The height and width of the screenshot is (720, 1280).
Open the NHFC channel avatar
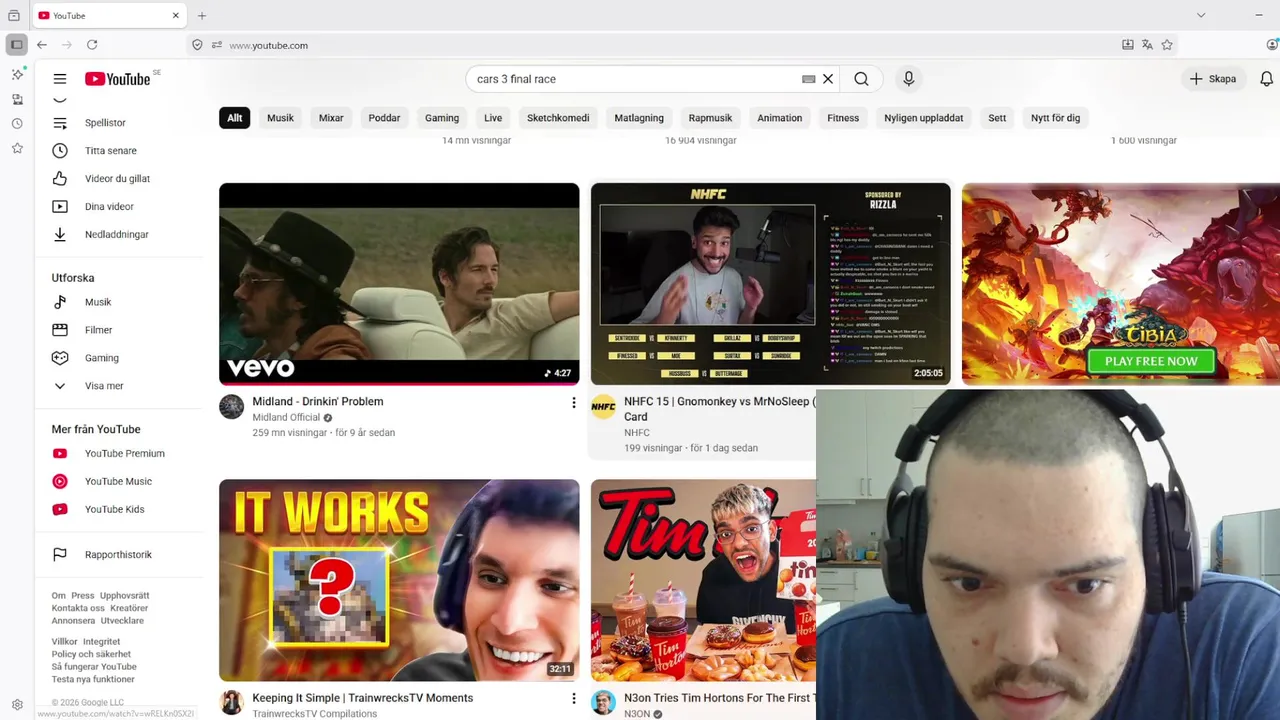[x=603, y=406]
